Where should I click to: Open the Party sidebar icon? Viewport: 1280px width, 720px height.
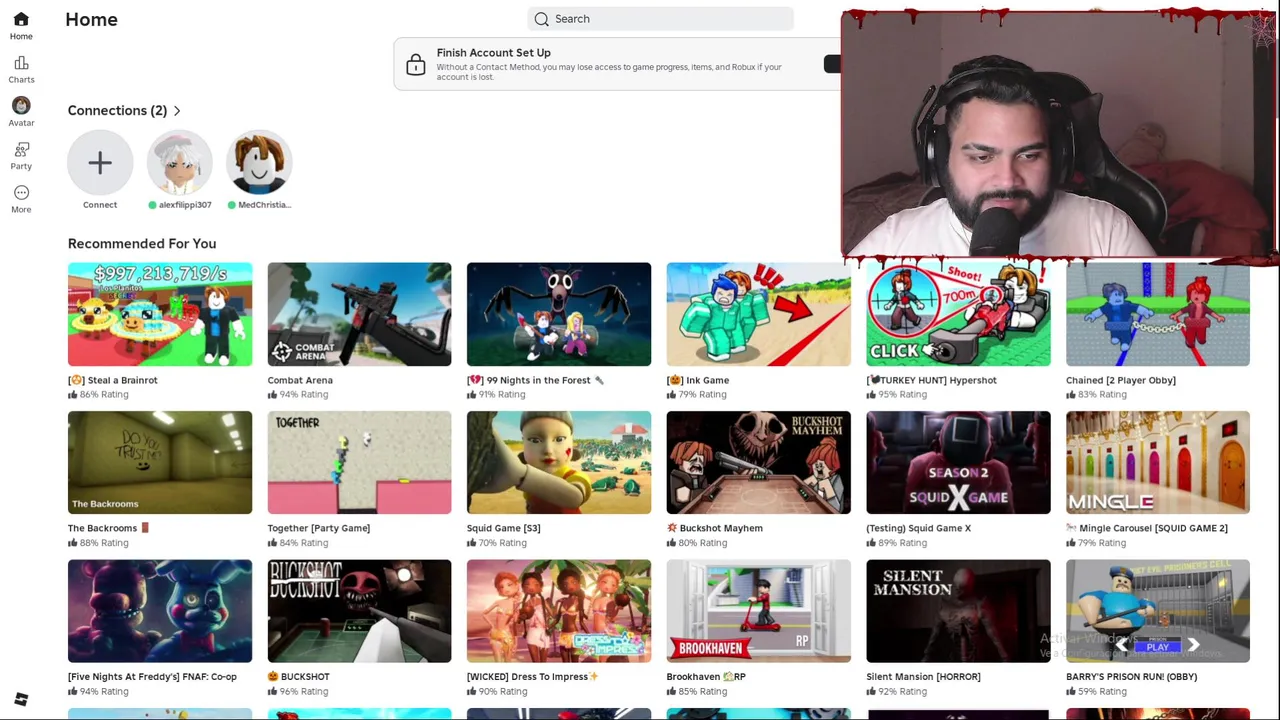click(21, 149)
